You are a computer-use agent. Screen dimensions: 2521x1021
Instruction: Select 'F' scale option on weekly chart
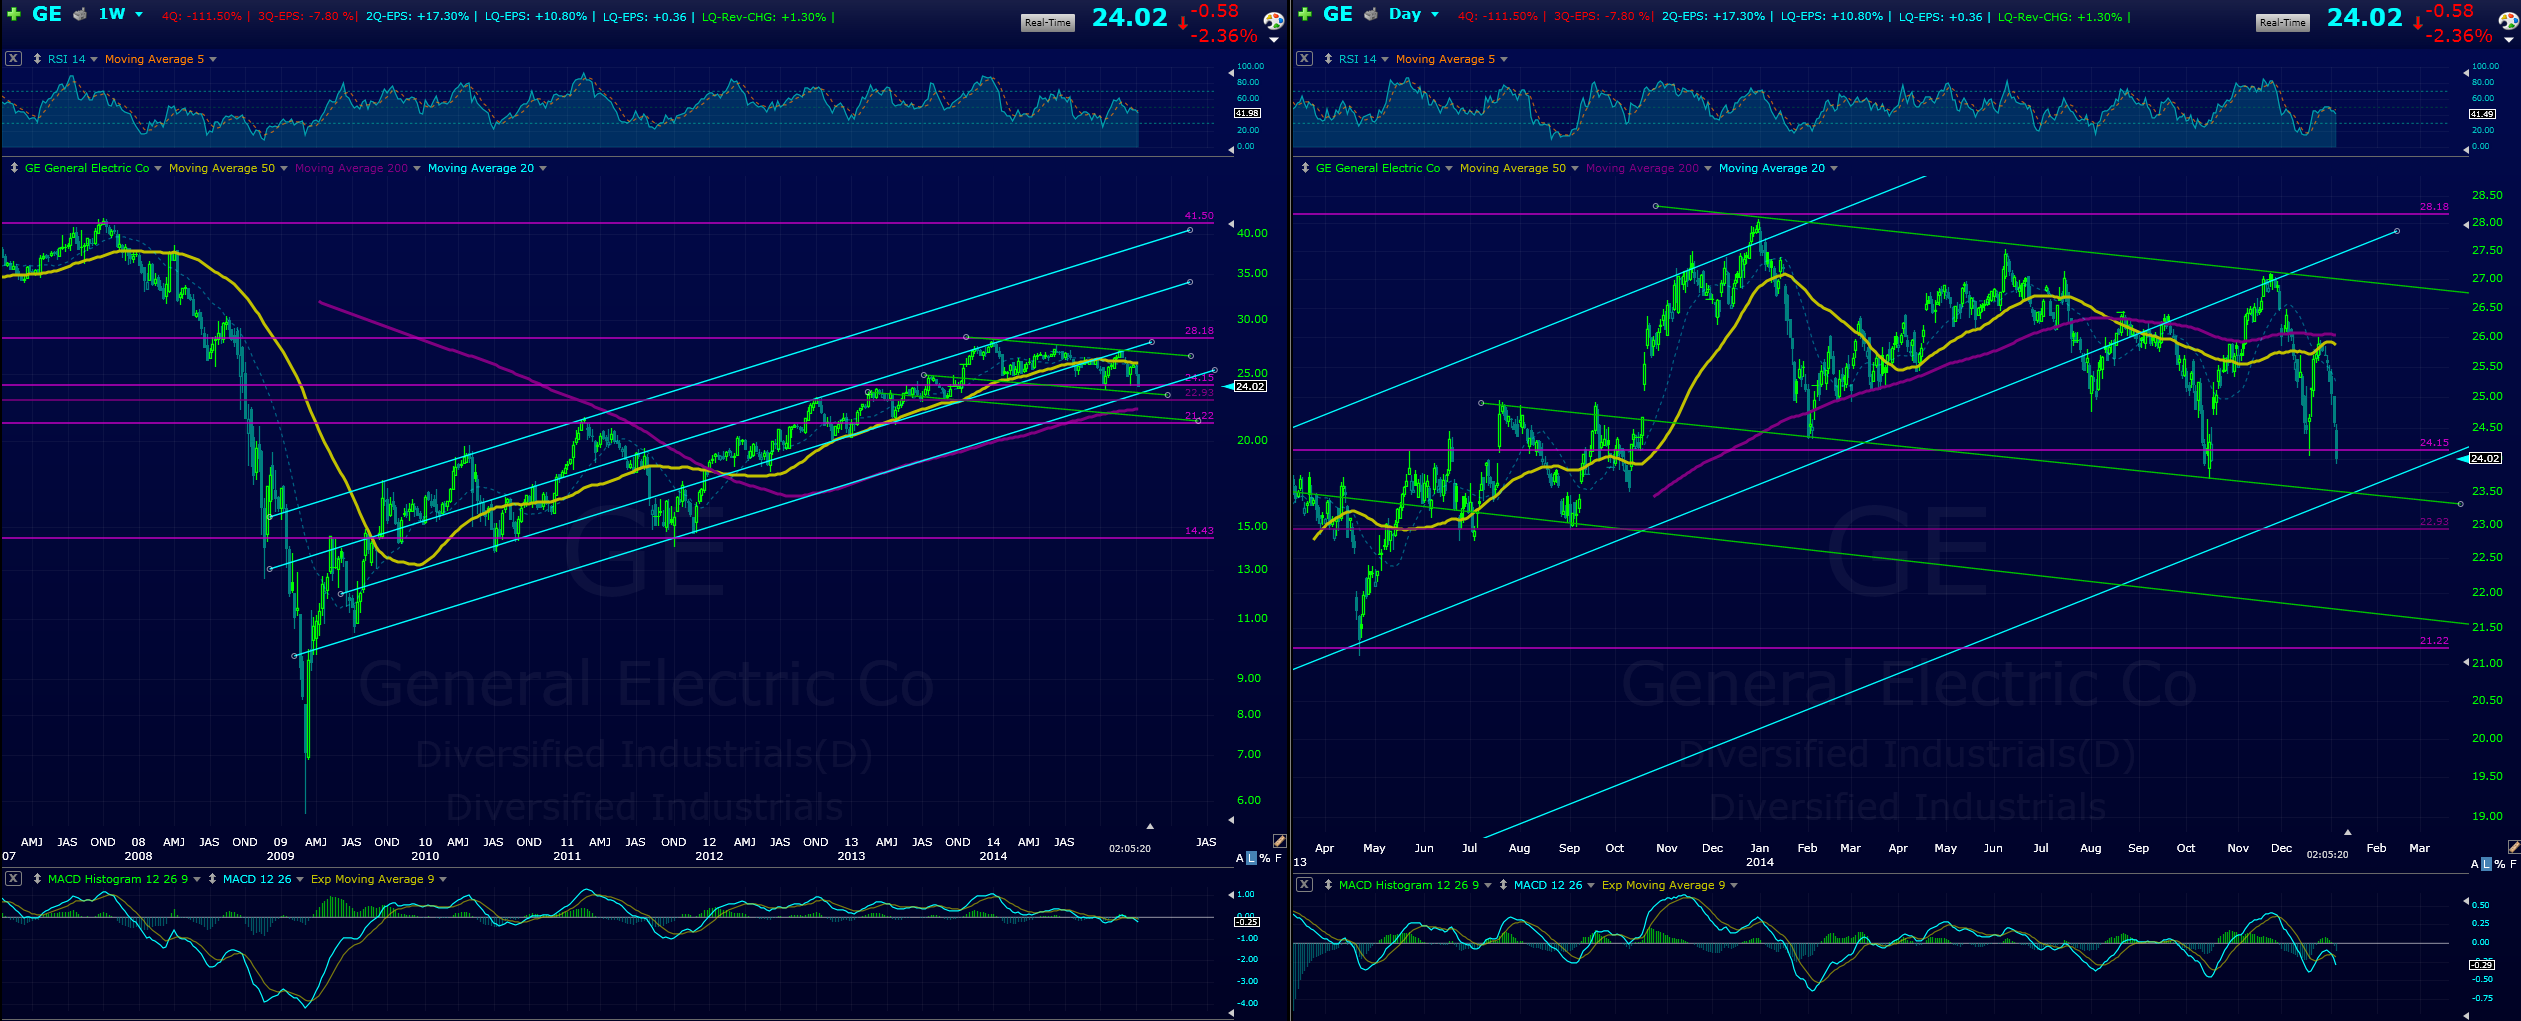[1278, 858]
